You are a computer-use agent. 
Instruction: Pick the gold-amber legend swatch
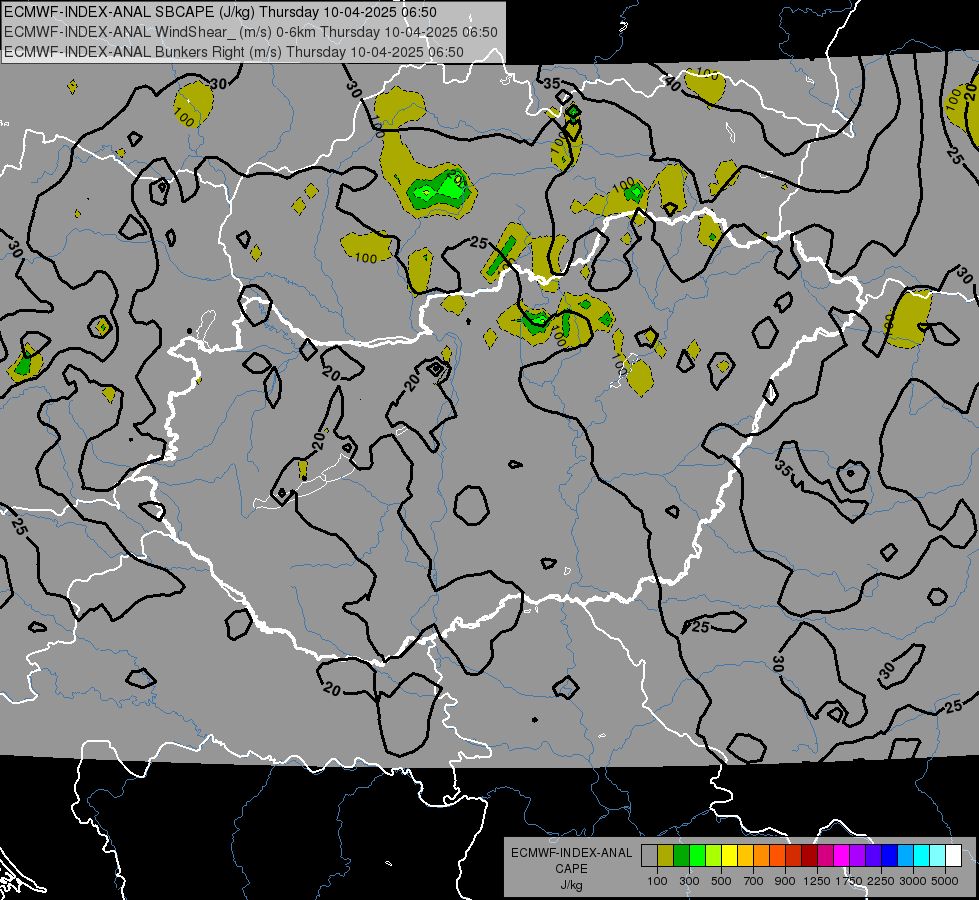point(745,856)
